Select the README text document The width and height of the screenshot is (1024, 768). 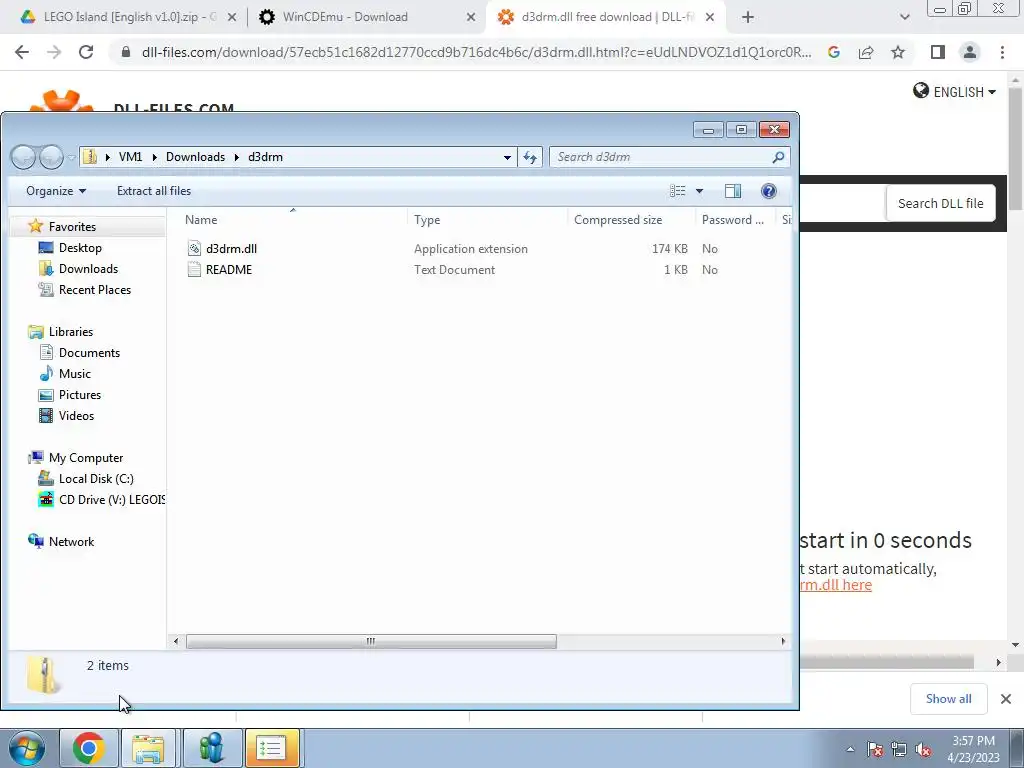pyautogui.click(x=229, y=270)
